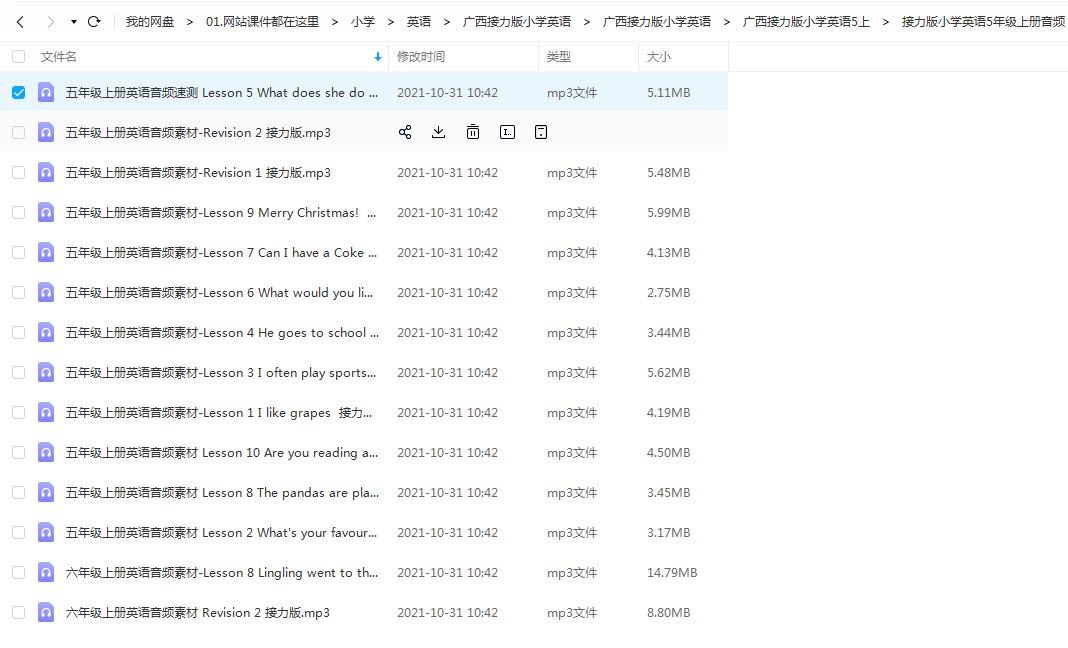Screen dimensions: 1068x648
Task: Sort by the 修改时间 column header
Action: point(421,57)
